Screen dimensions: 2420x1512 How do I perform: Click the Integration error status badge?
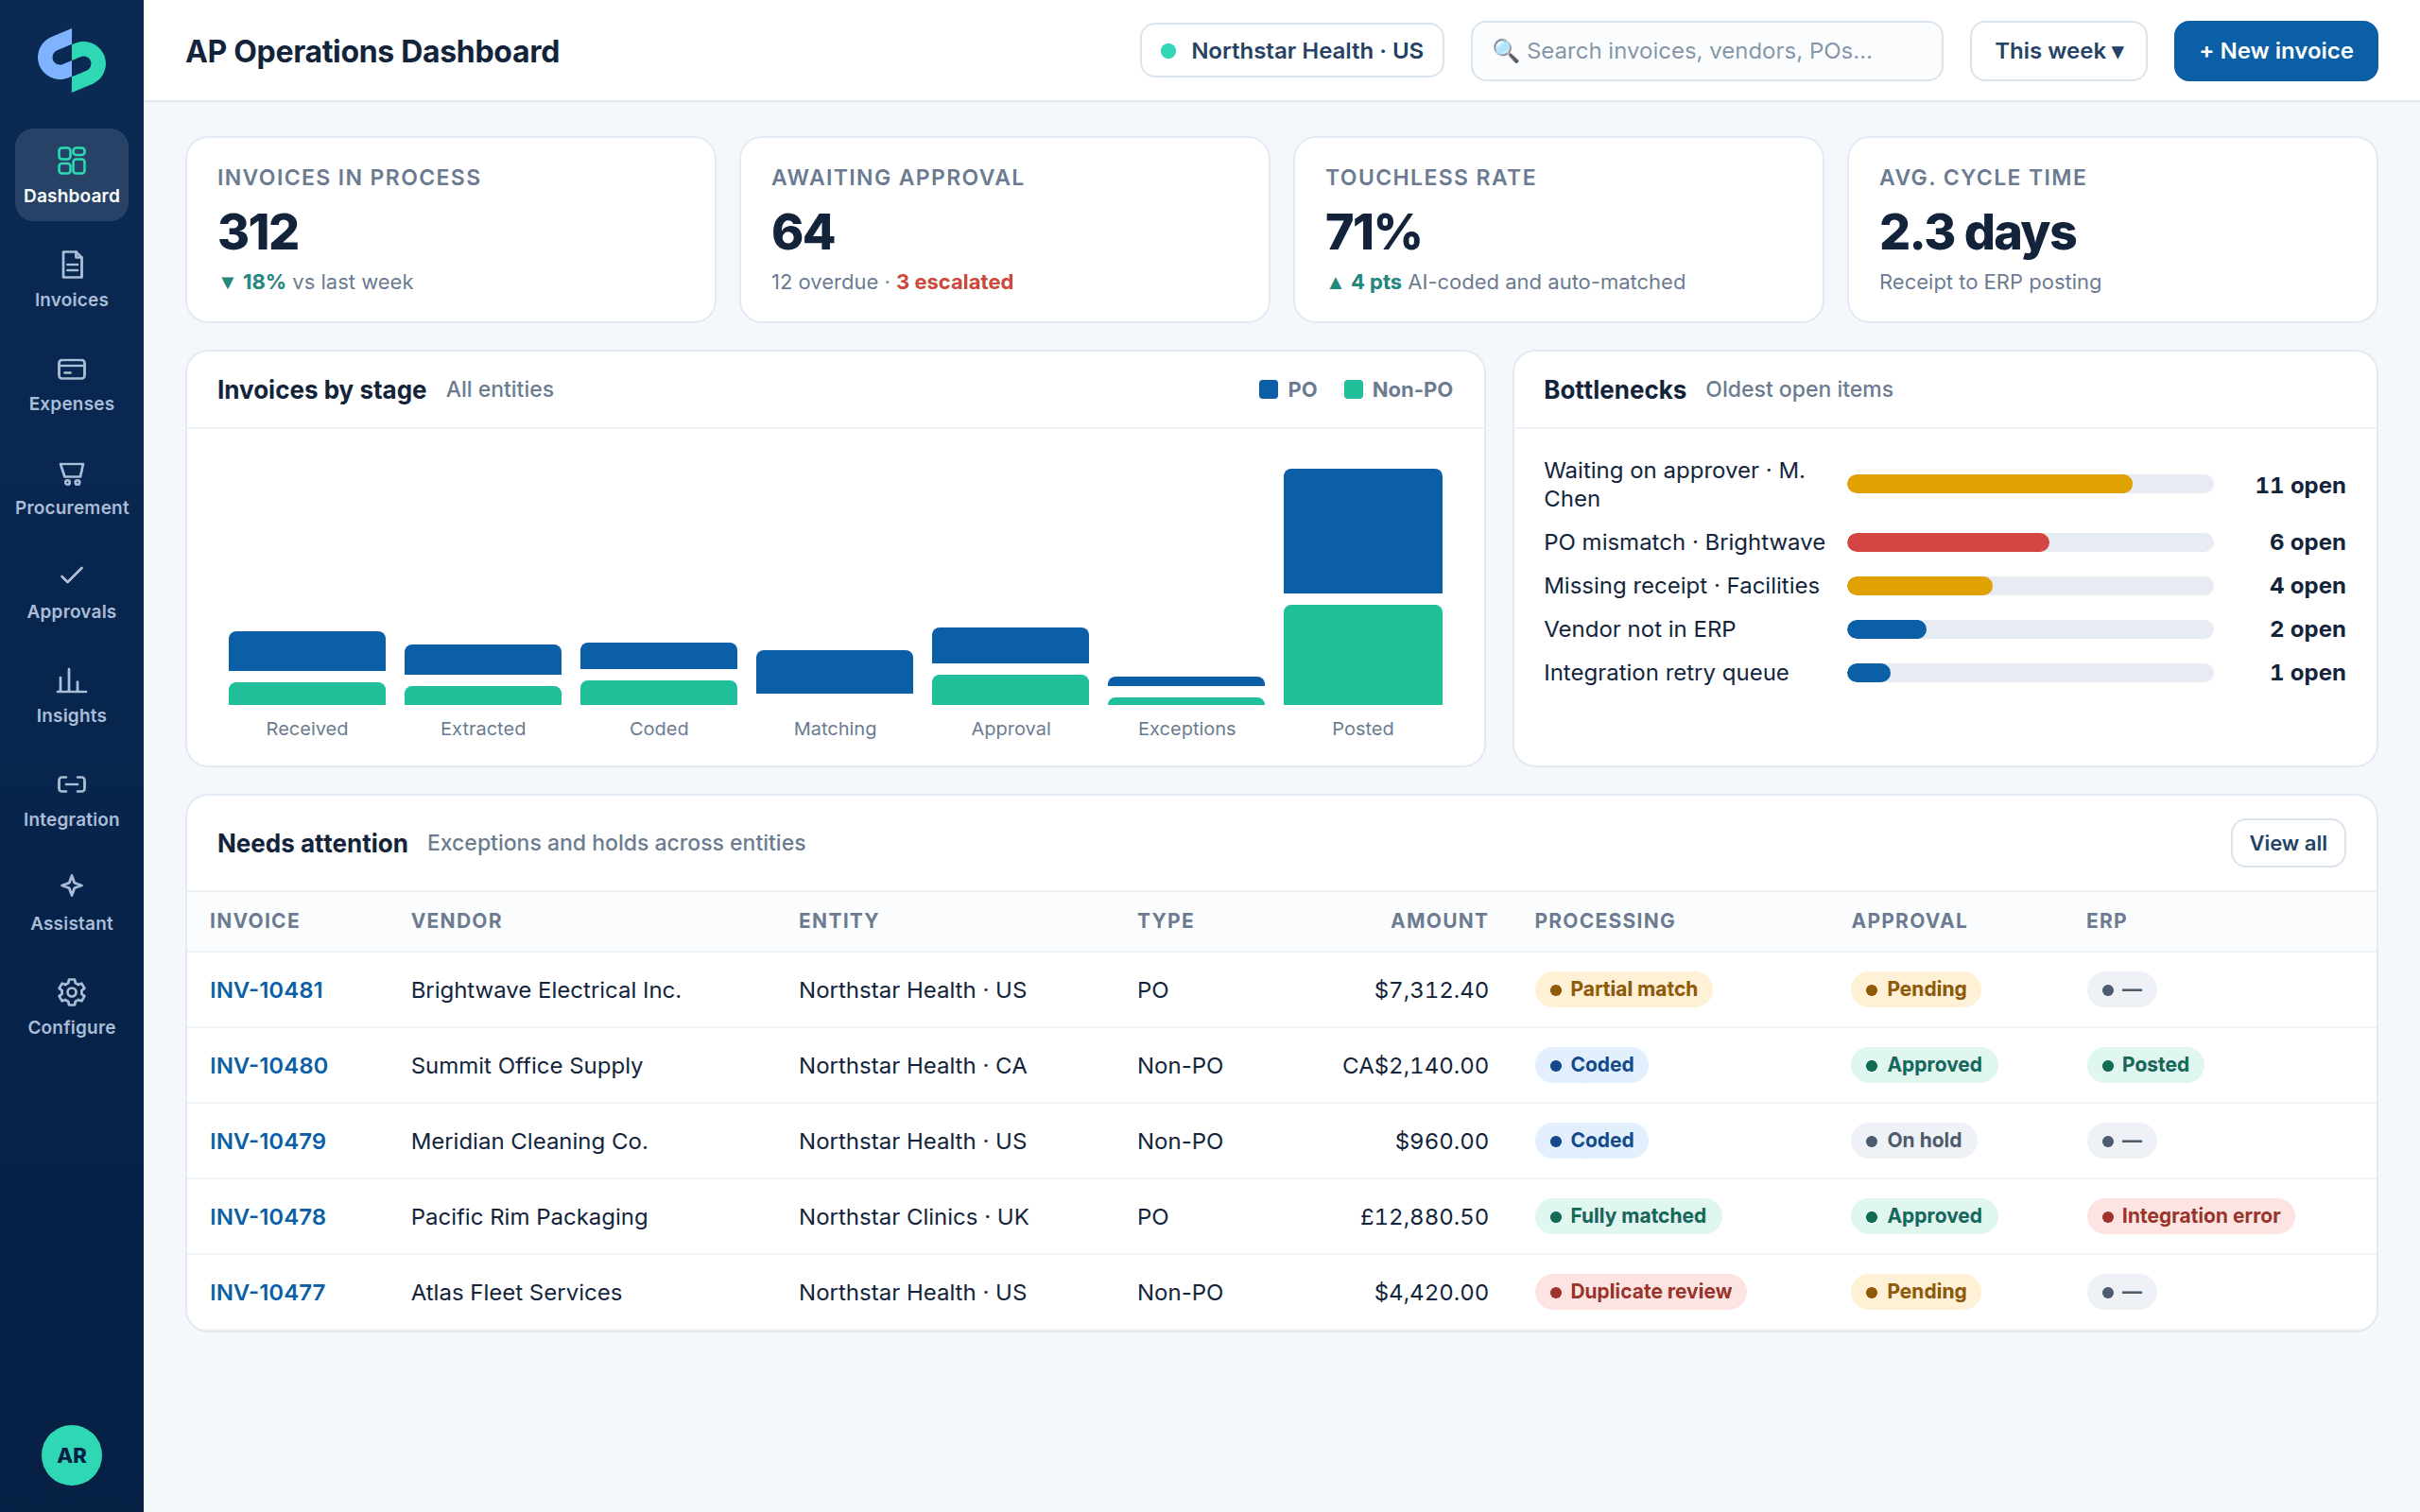[x=2190, y=1216]
